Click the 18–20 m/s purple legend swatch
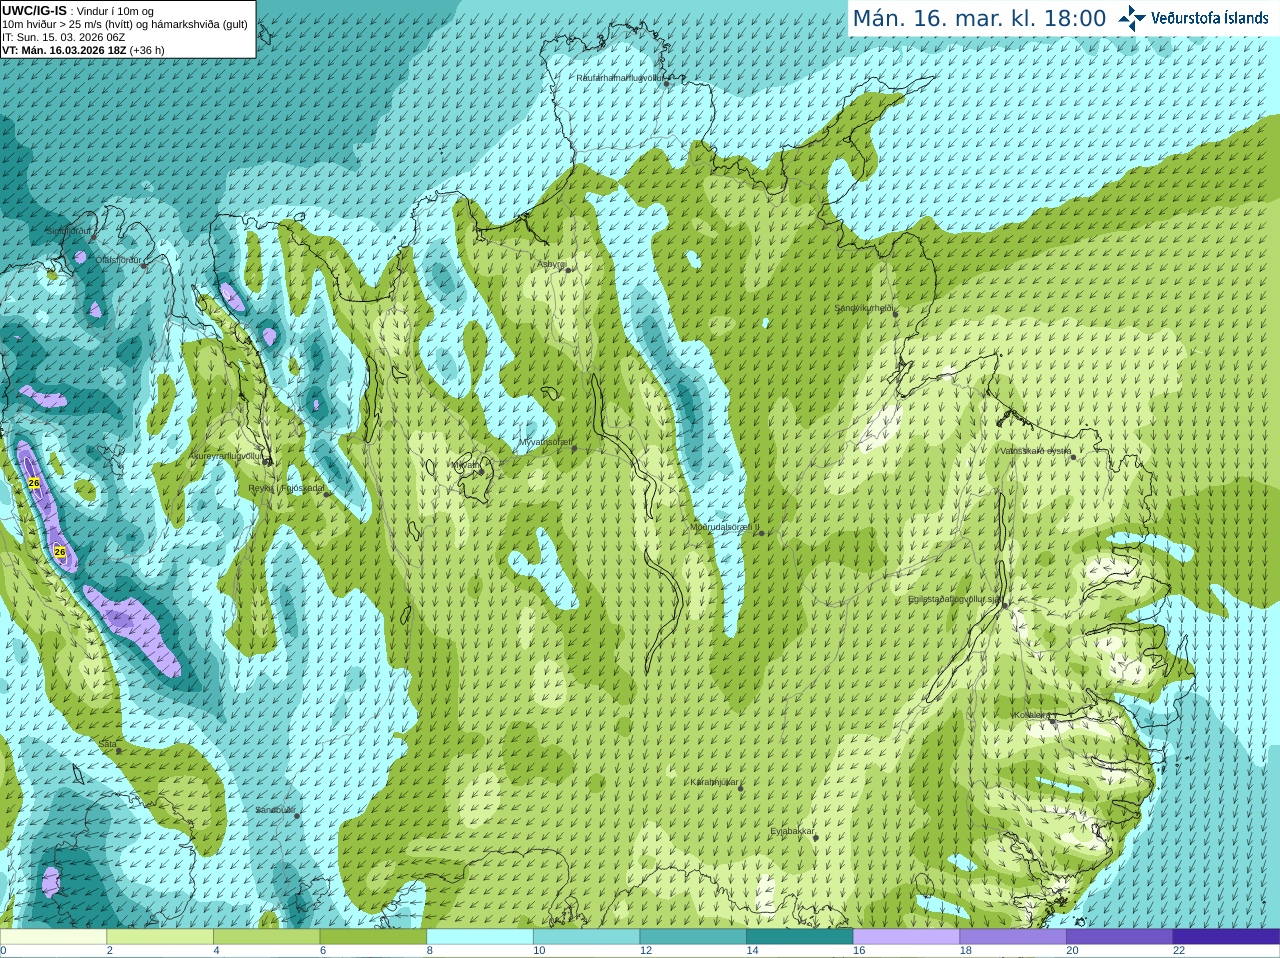1280x958 pixels. coord(1013,937)
